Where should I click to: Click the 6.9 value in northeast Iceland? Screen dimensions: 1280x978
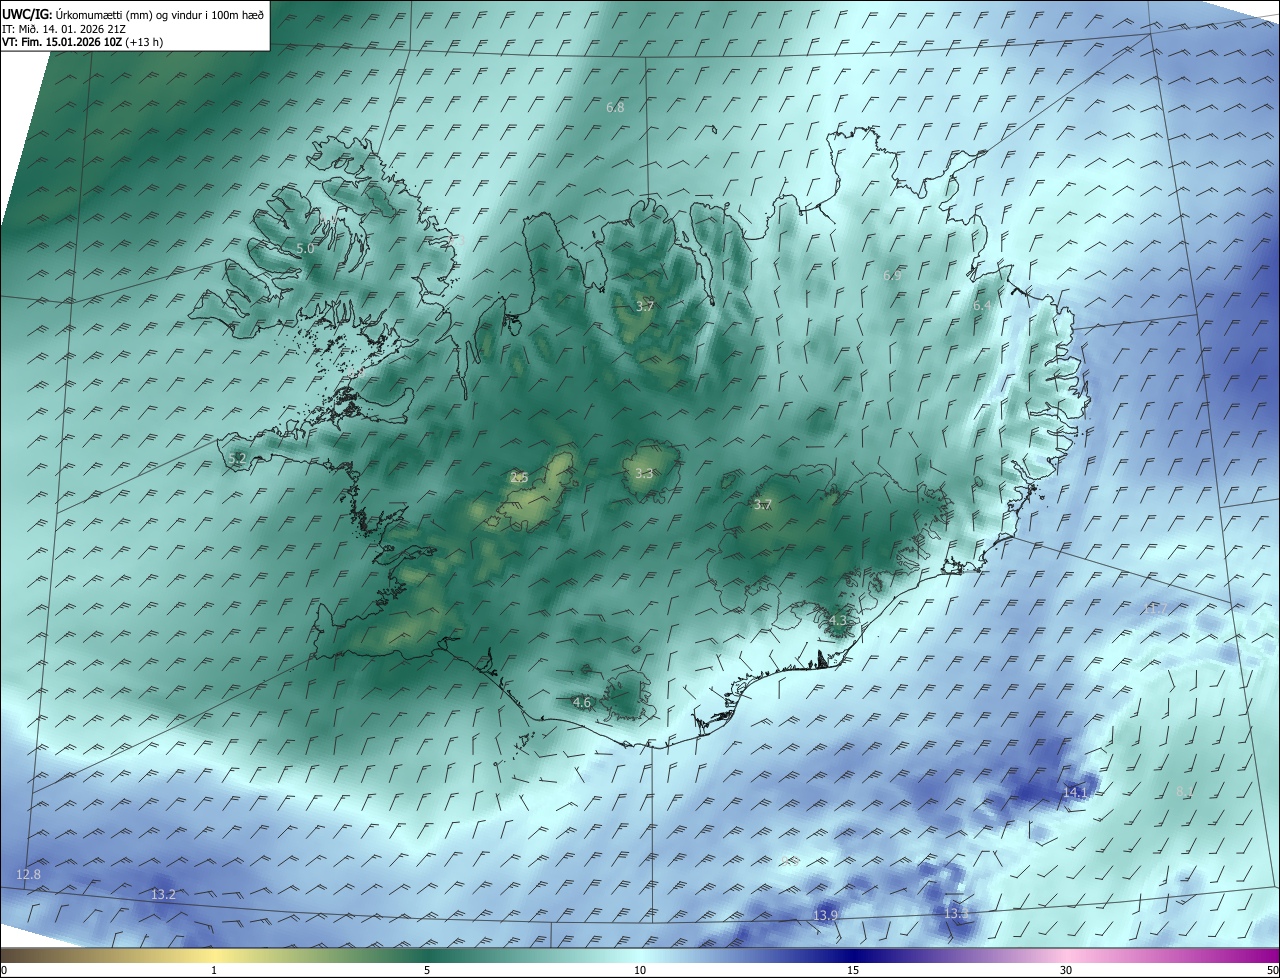(893, 275)
